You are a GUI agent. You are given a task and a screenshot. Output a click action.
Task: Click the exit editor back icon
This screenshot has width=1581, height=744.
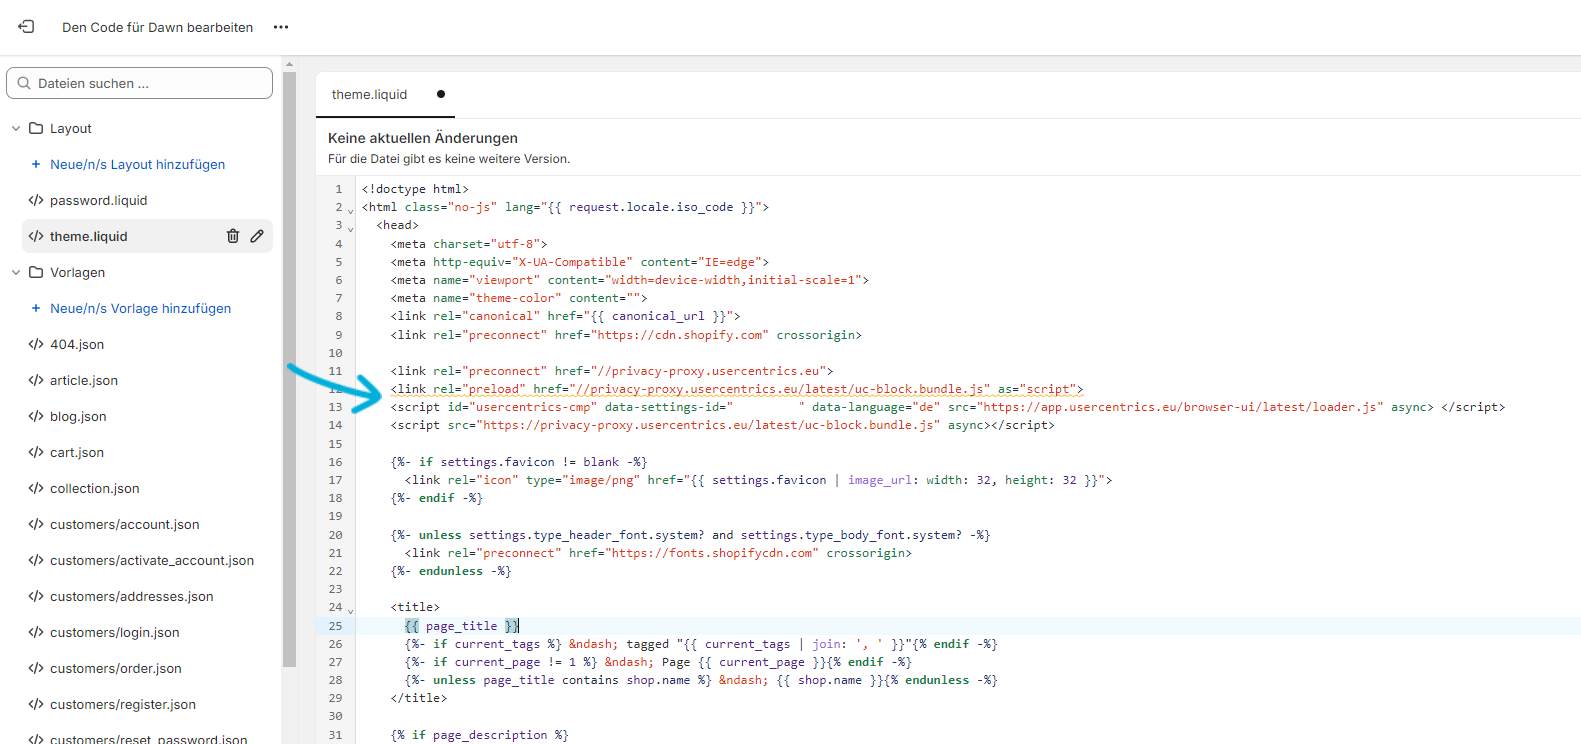[26, 27]
